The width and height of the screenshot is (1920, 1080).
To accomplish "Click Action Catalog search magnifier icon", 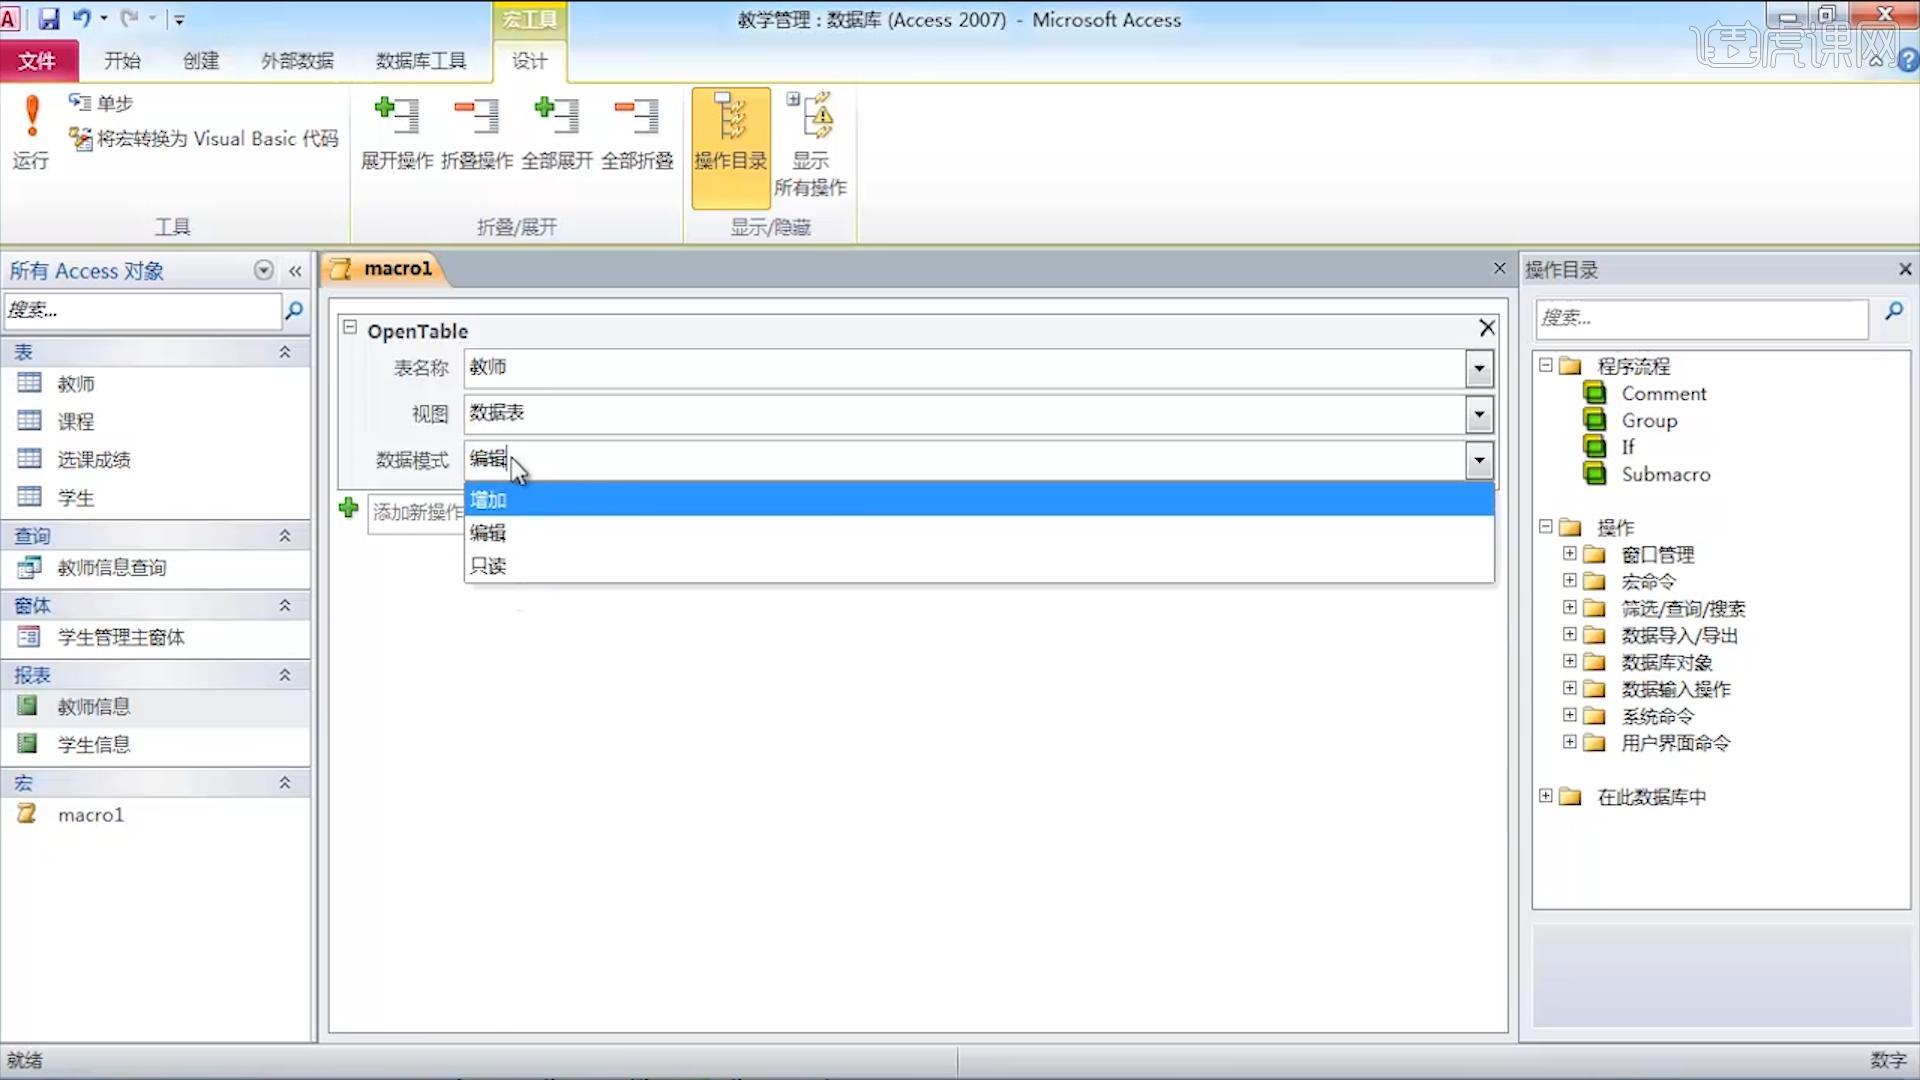I will pyautogui.click(x=1893, y=312).
